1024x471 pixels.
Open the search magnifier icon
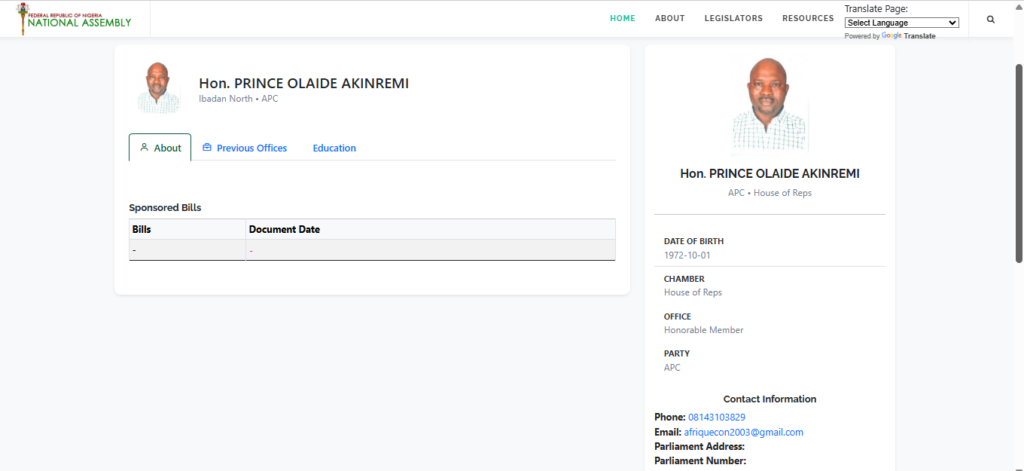pyautogui.click(x=991, y=19)
